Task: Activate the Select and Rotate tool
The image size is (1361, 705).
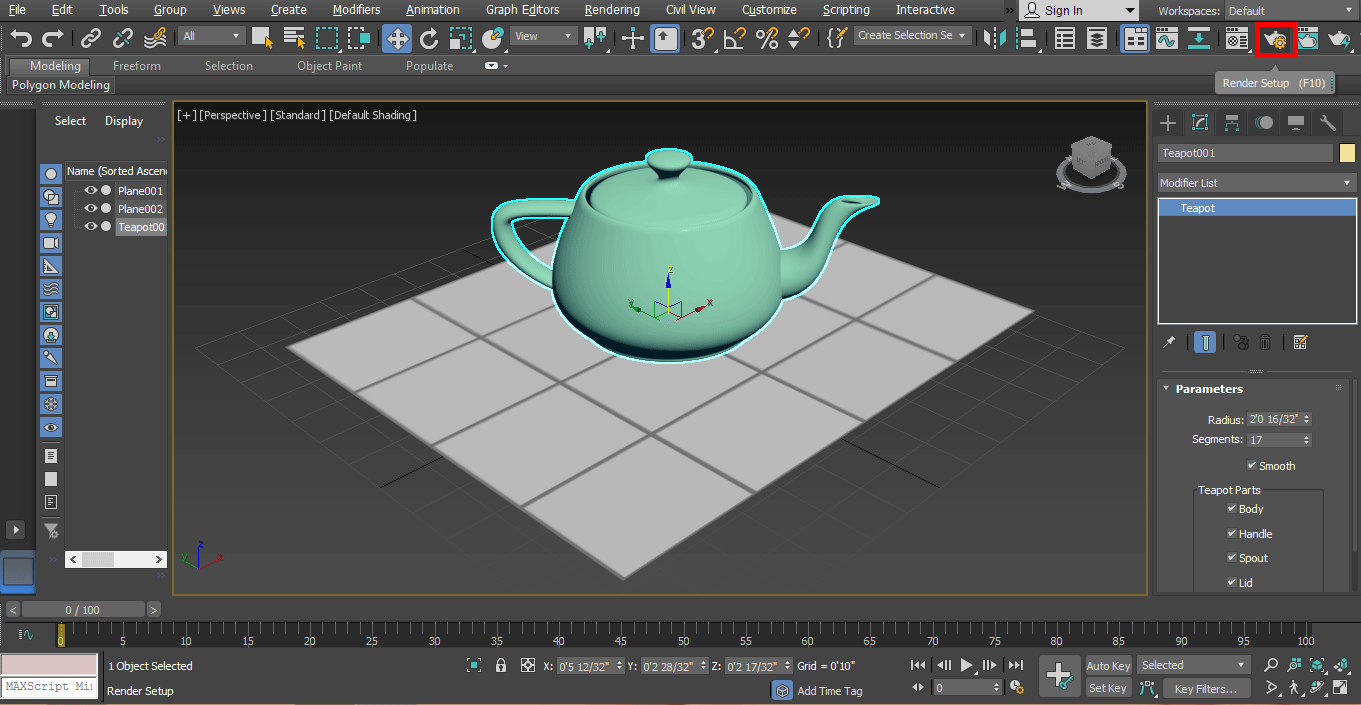Action: click(429, 39)
